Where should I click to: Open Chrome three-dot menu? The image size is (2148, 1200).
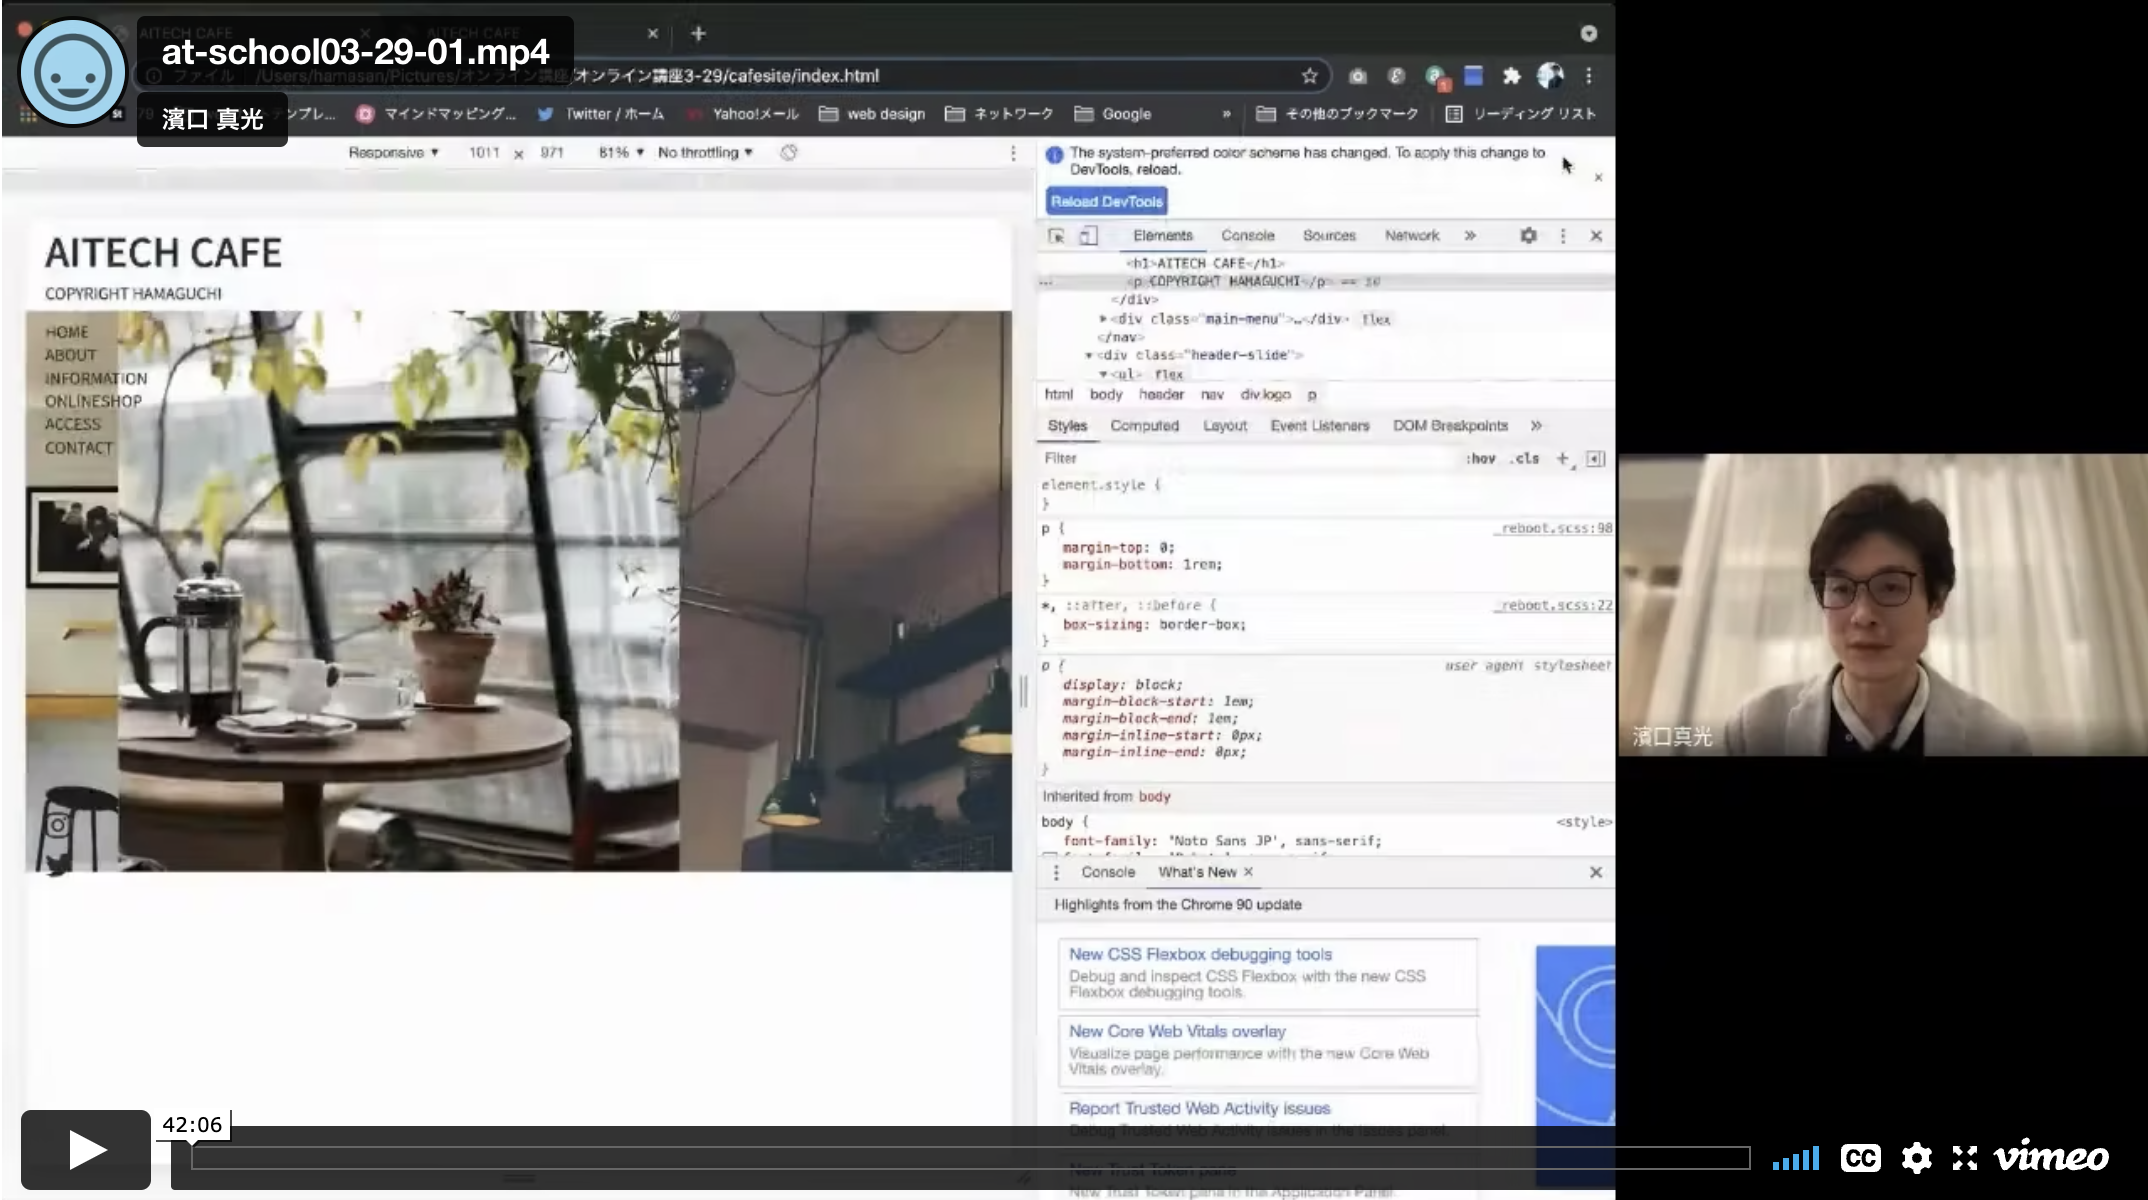pos(1588,76)
